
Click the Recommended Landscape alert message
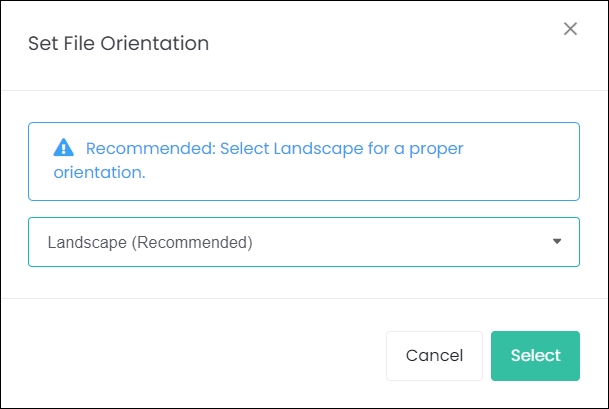[x=258, y=160]
